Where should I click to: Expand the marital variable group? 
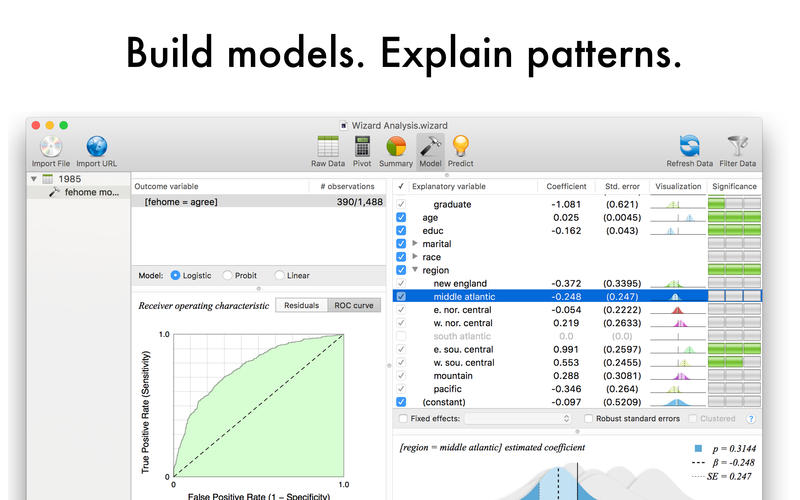click(x=415, y=243)
